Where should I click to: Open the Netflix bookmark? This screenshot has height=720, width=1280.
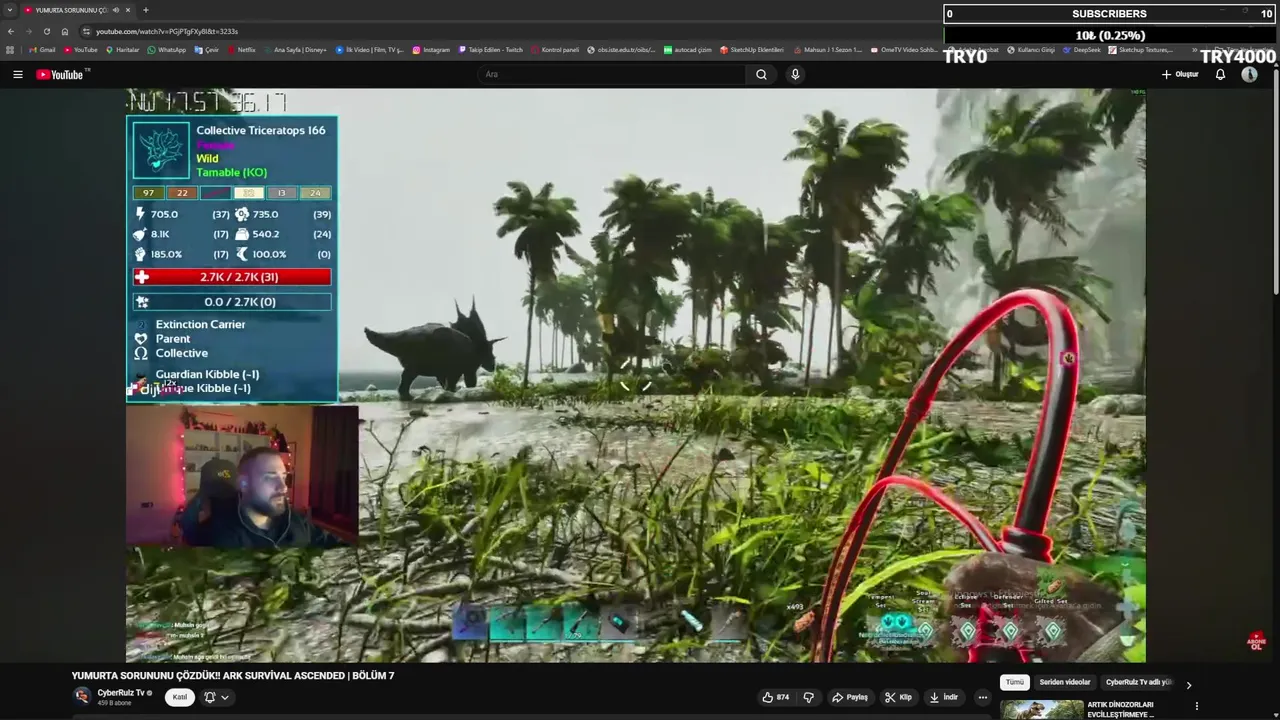pyautogui.click(x=241, y=50)
